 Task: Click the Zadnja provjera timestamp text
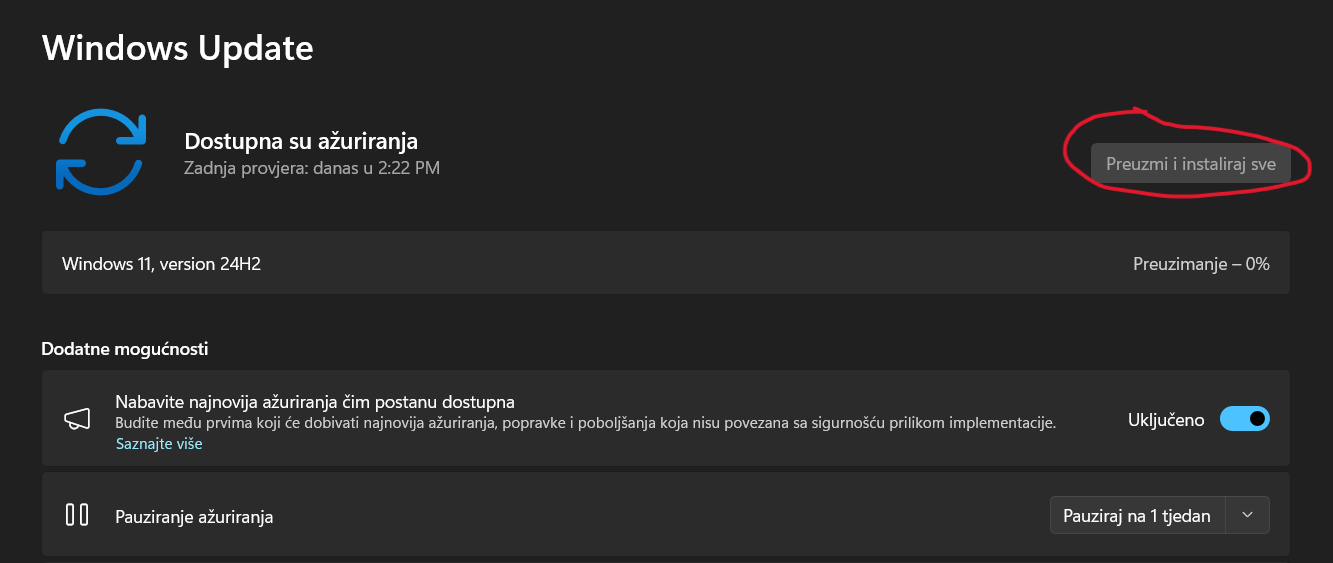[x=312, y=168]
